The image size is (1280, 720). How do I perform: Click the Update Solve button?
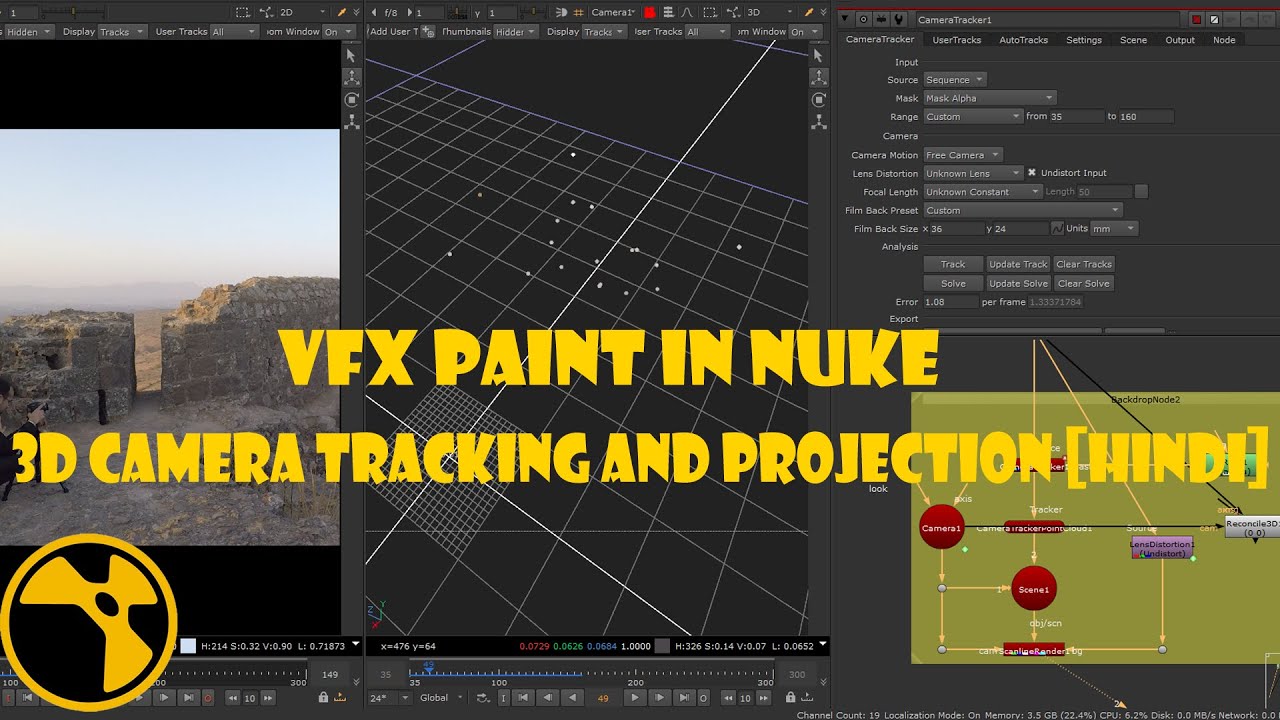[x=1018, y=283]
